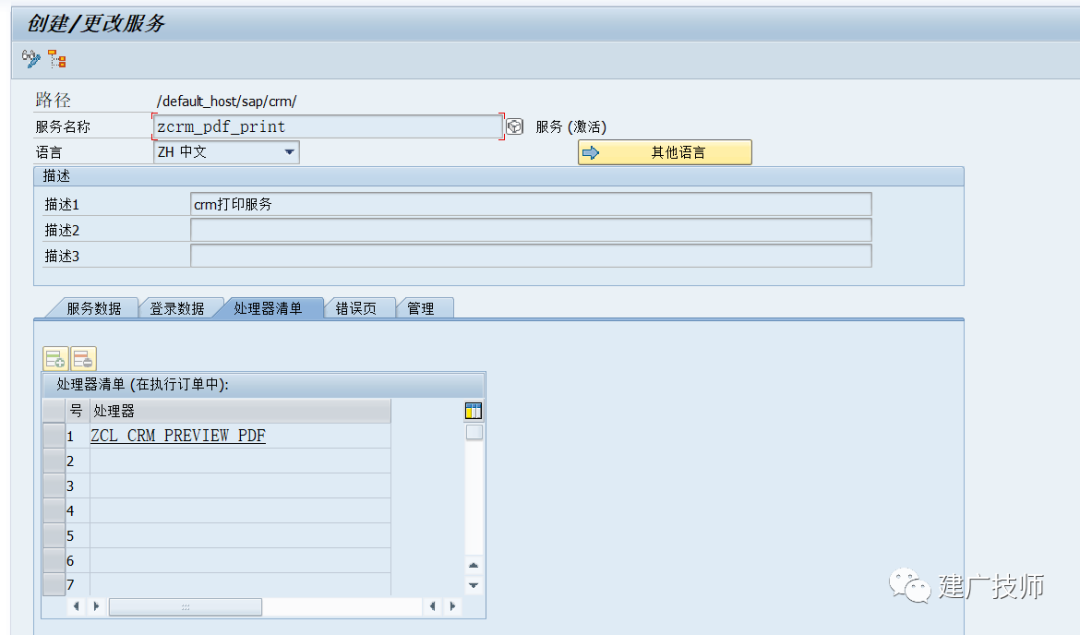Click the left arrow of right horizontal scrollbar
Screen dimensions: 1080x635
click(433, 606)
